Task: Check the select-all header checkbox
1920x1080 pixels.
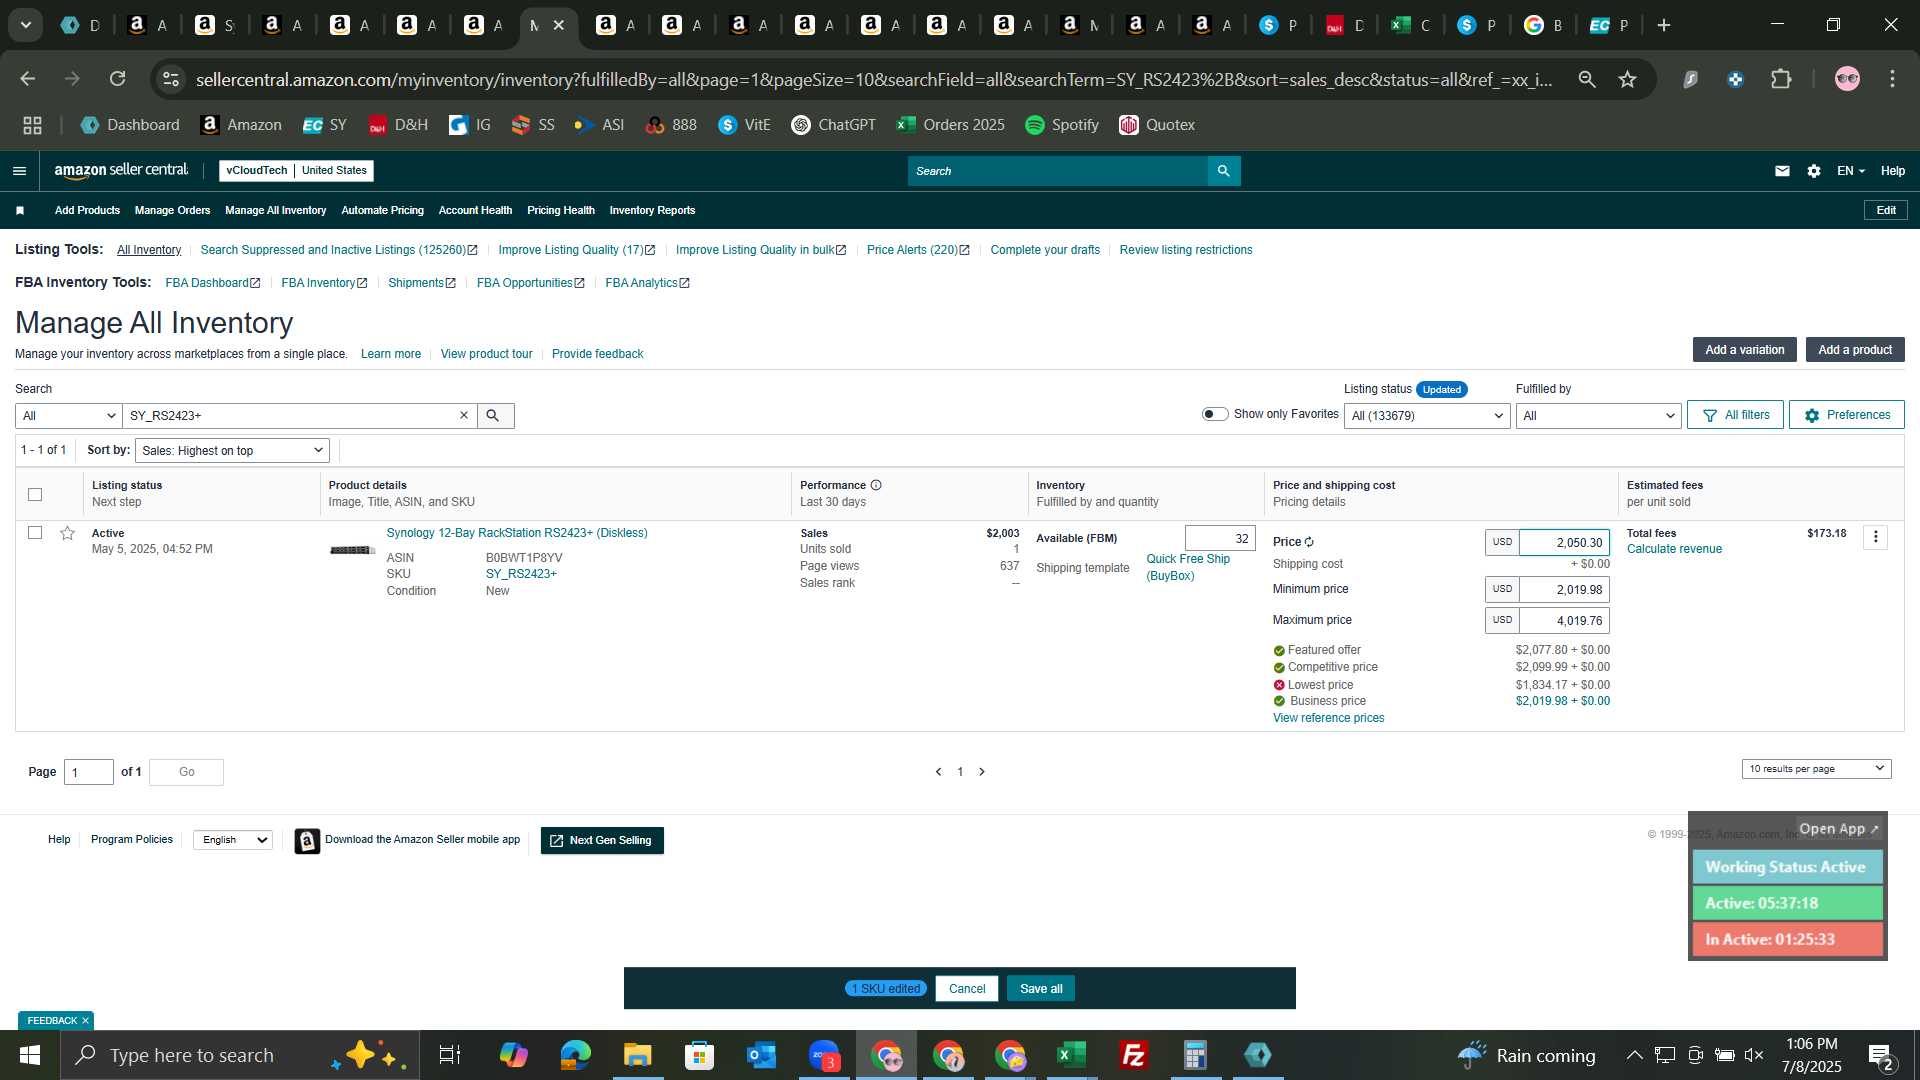Action: pos(35,494)
